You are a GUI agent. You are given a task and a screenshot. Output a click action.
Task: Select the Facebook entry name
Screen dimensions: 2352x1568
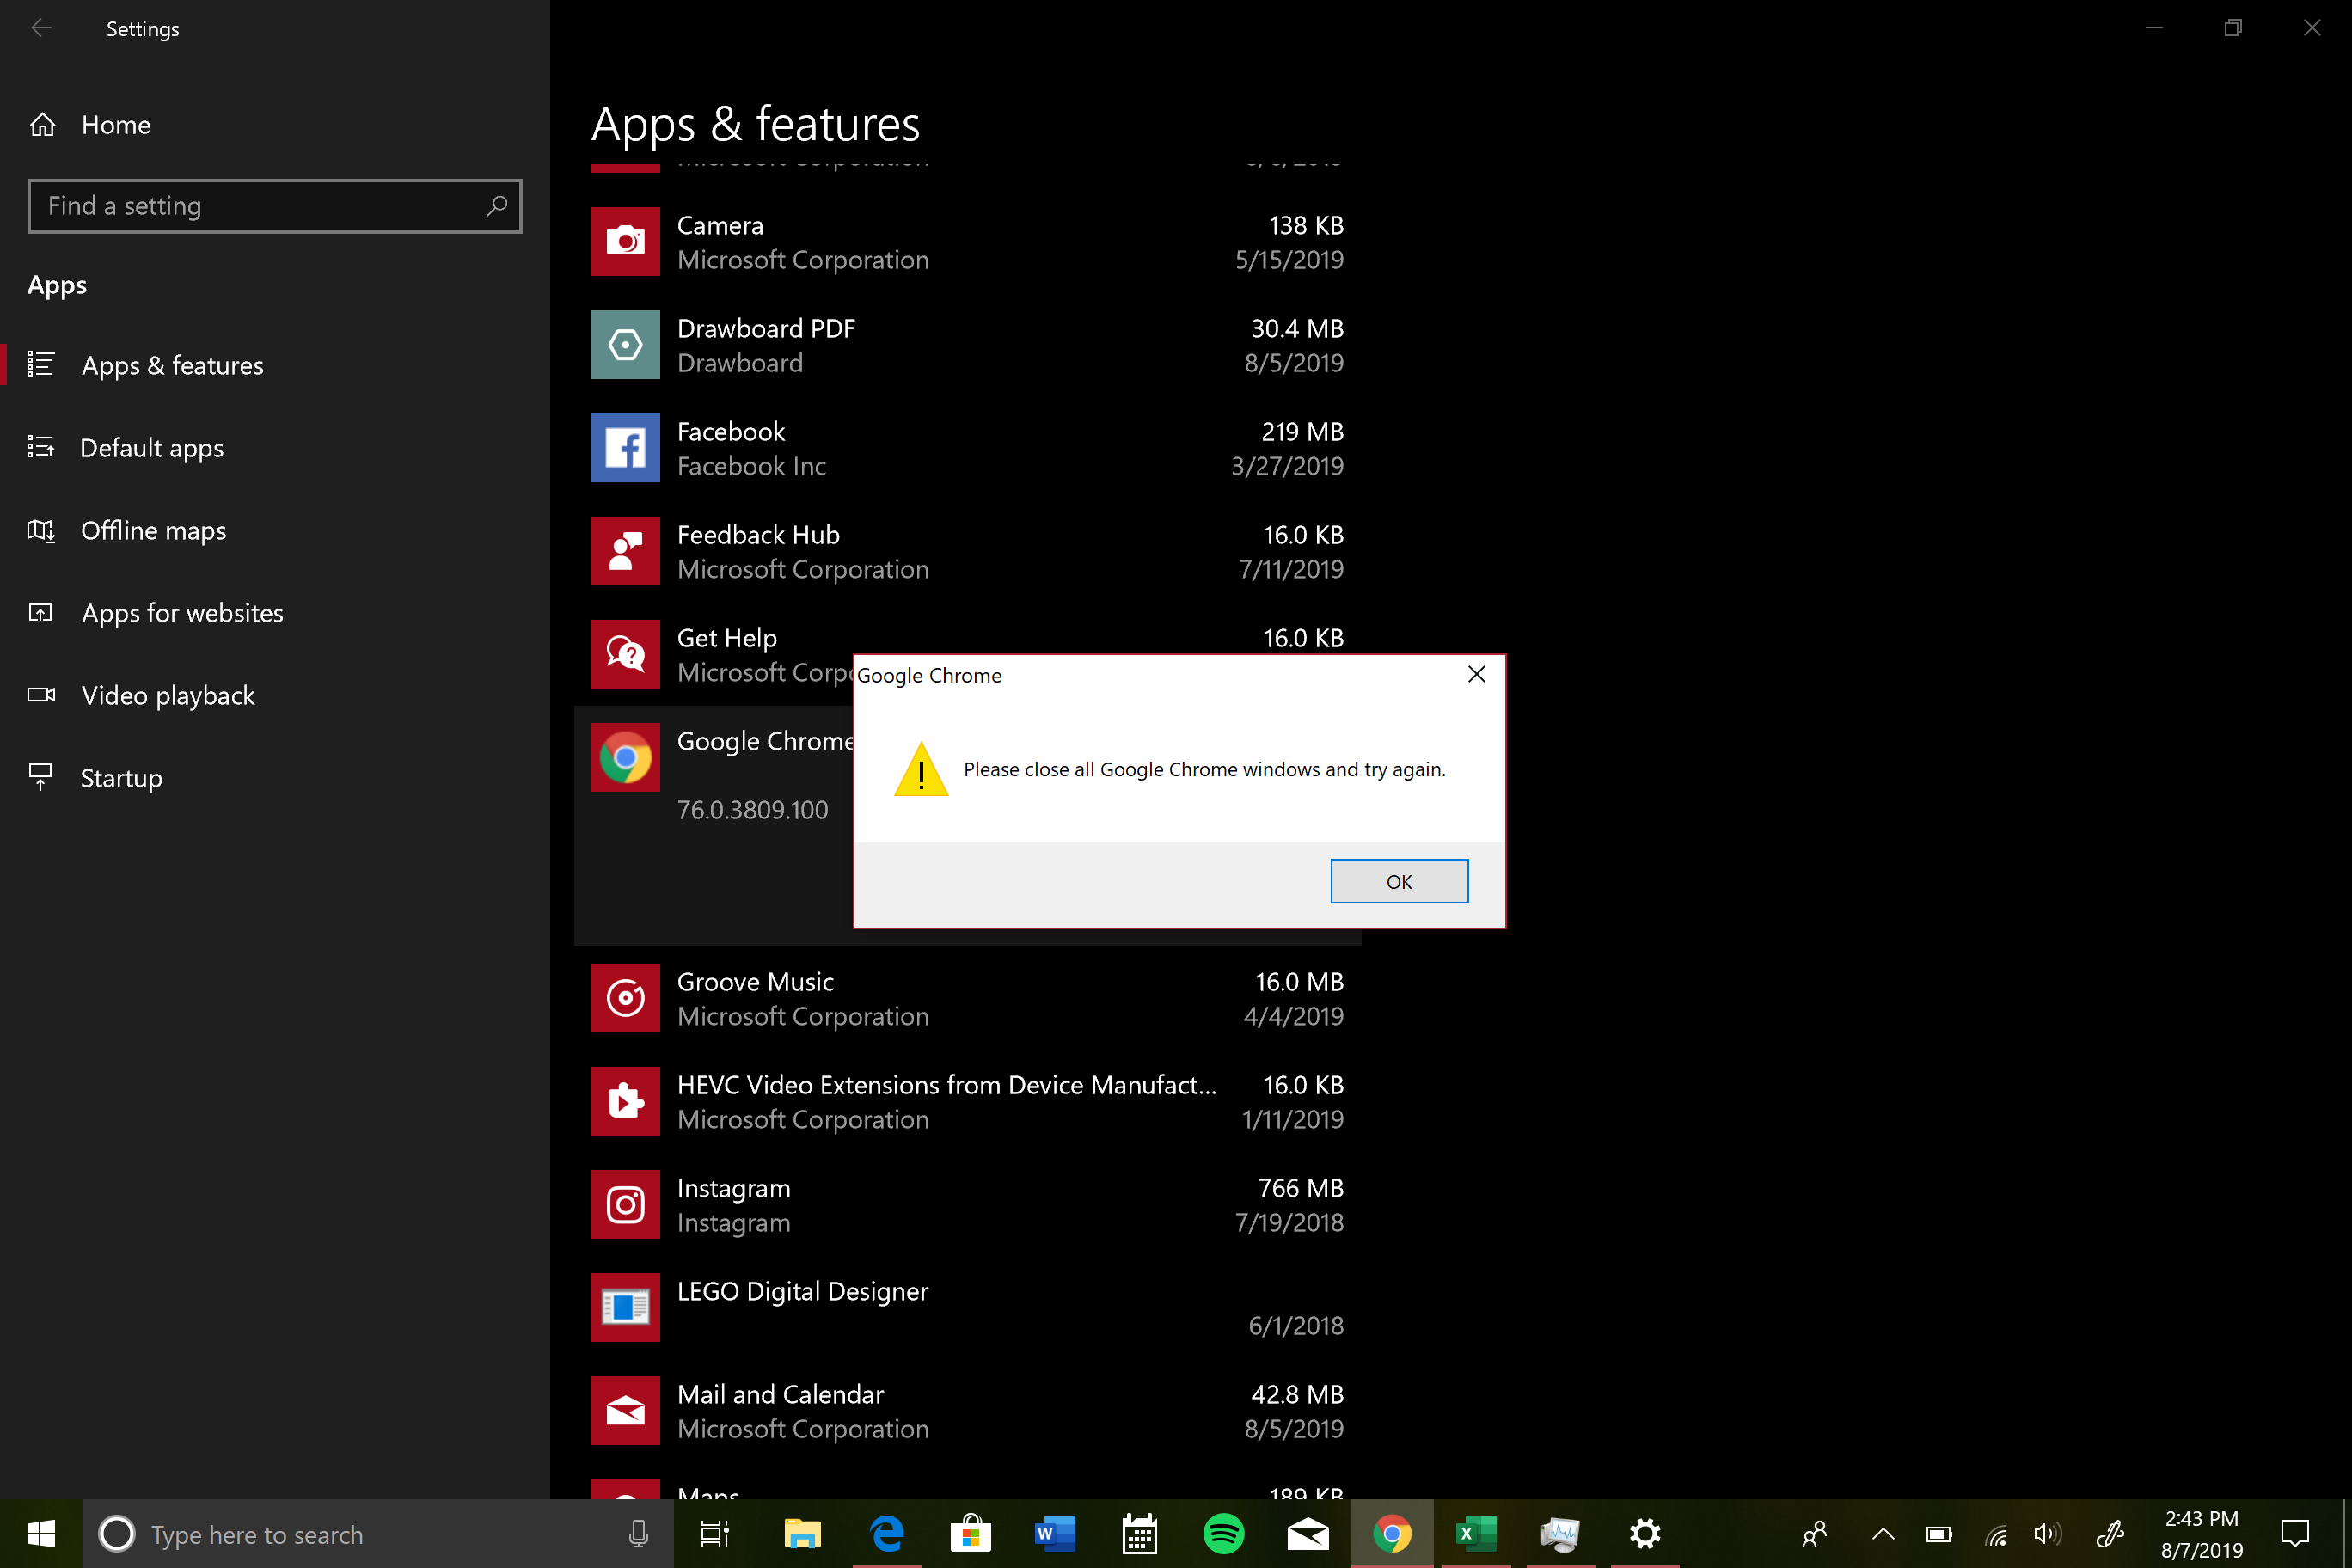731,432
